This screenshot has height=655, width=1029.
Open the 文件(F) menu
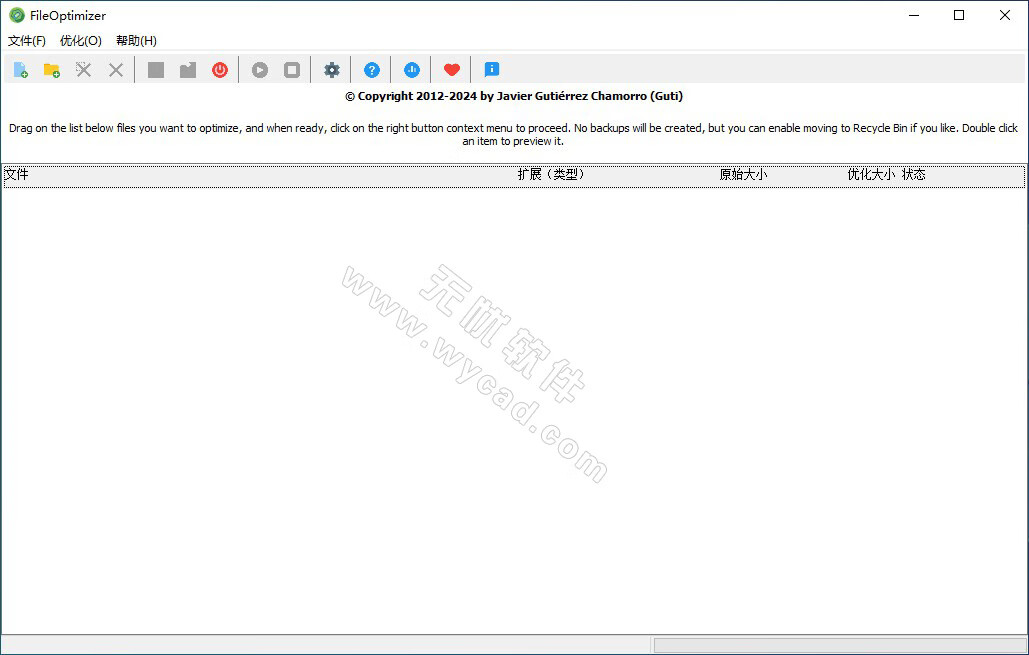[x=27, y=41]
